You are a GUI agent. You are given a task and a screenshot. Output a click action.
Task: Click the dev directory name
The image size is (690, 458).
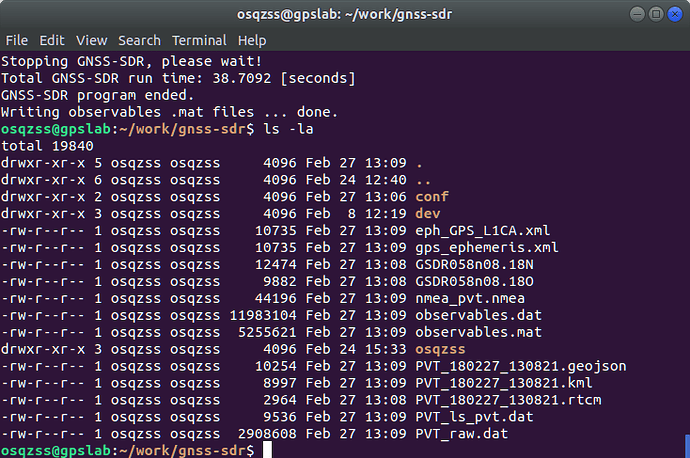(x=428, y=213)
